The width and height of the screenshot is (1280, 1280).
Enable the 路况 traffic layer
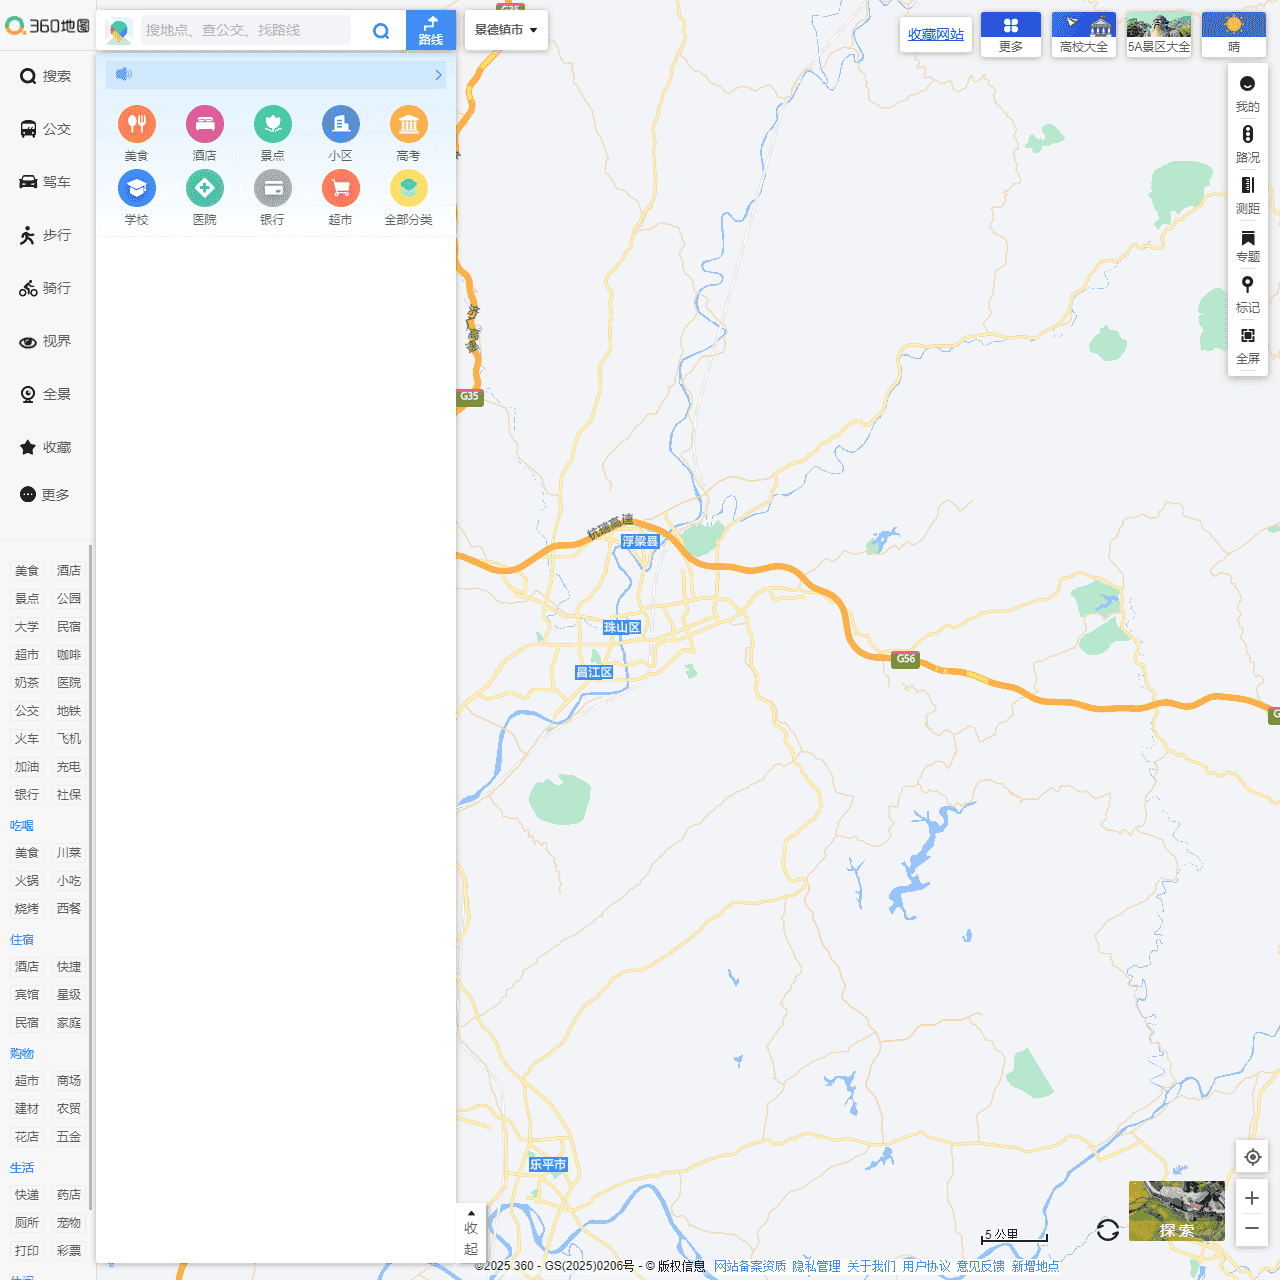coord(1247,143)
